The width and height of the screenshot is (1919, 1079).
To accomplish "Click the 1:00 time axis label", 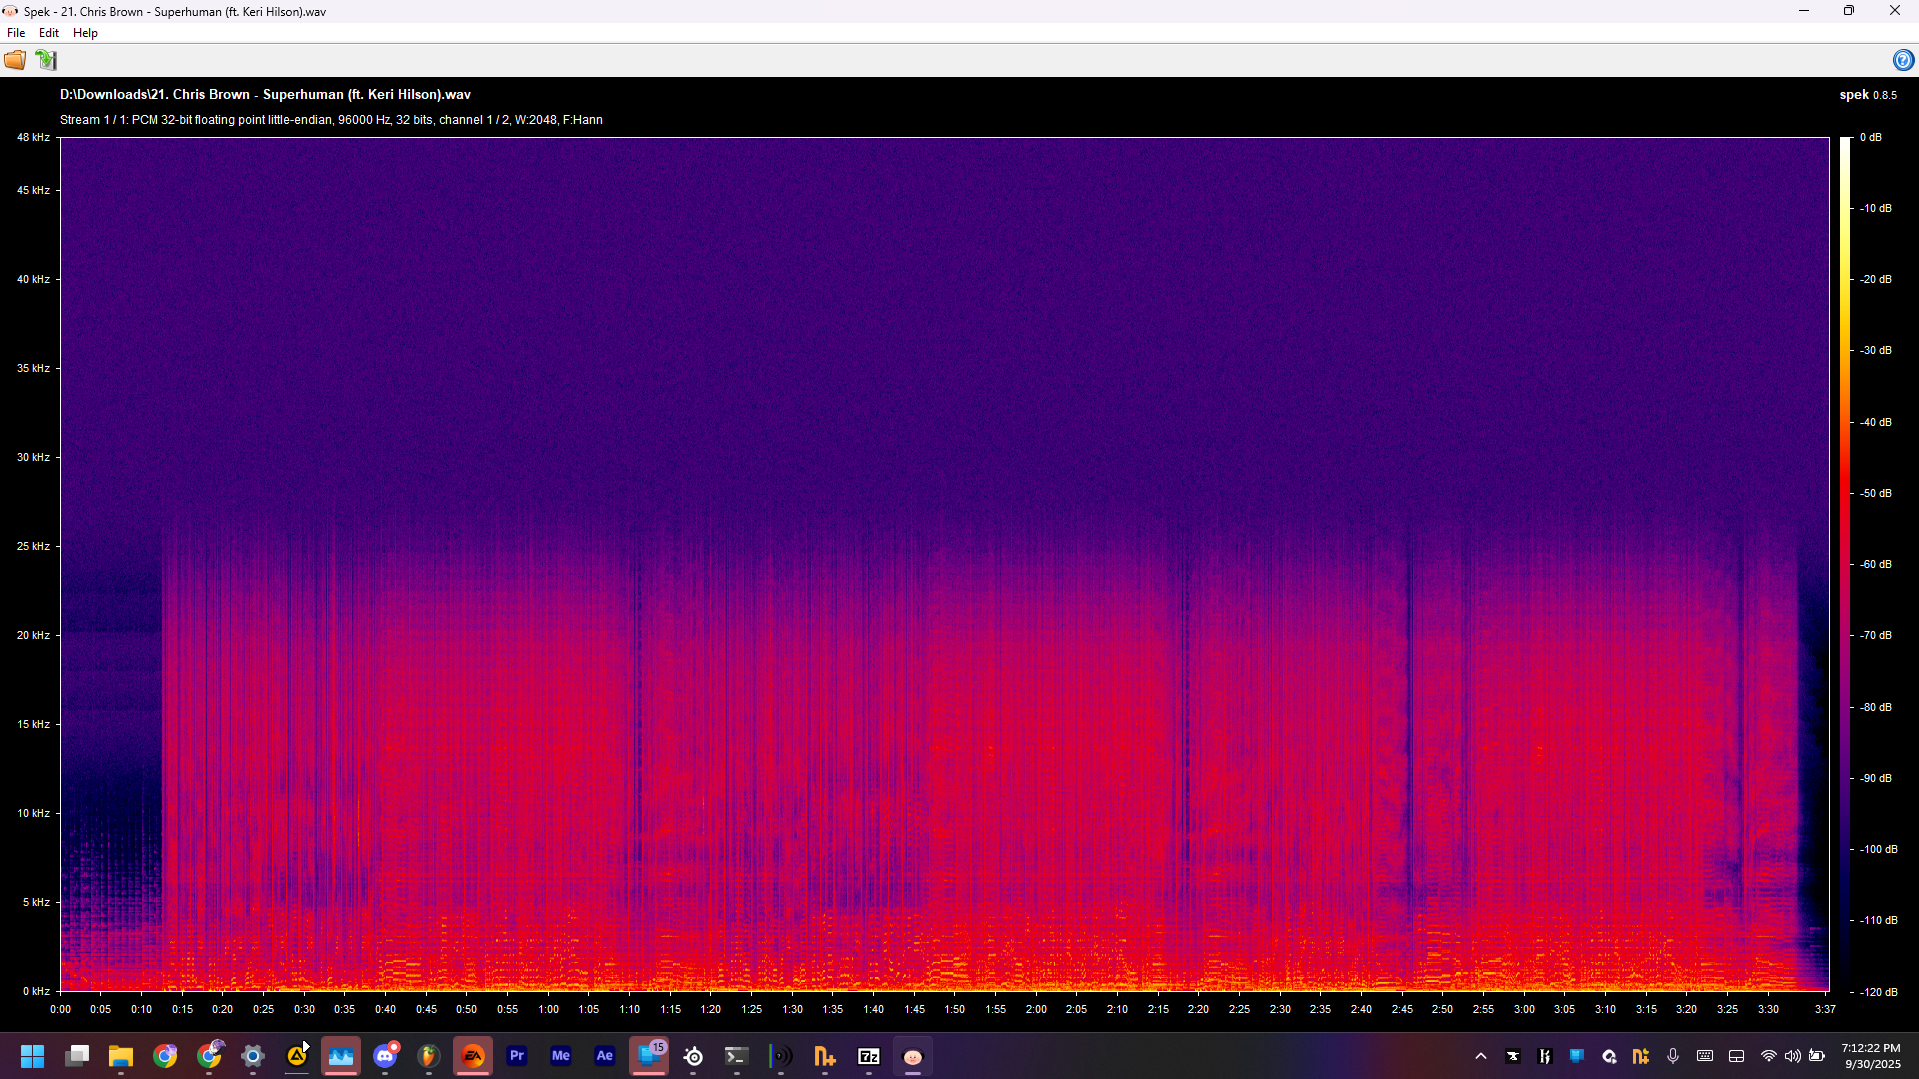I will coord(548,1009).
